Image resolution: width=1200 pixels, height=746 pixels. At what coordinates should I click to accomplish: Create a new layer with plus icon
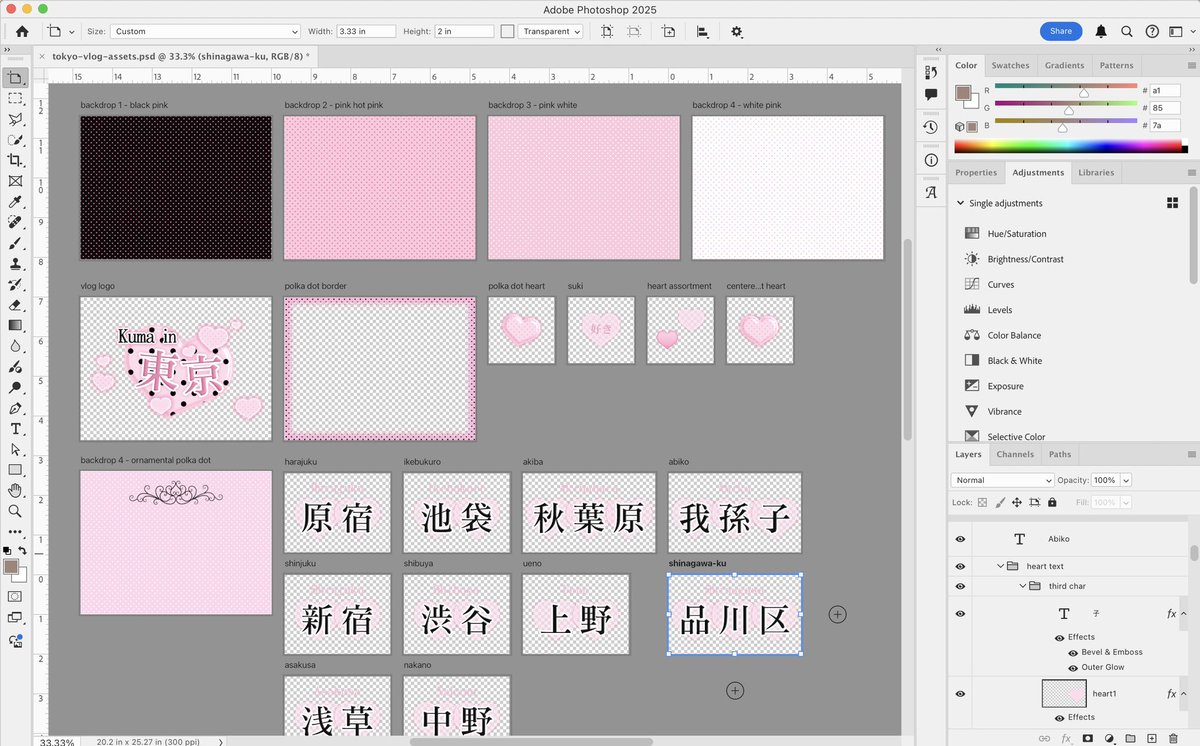tap(1152, 739)
